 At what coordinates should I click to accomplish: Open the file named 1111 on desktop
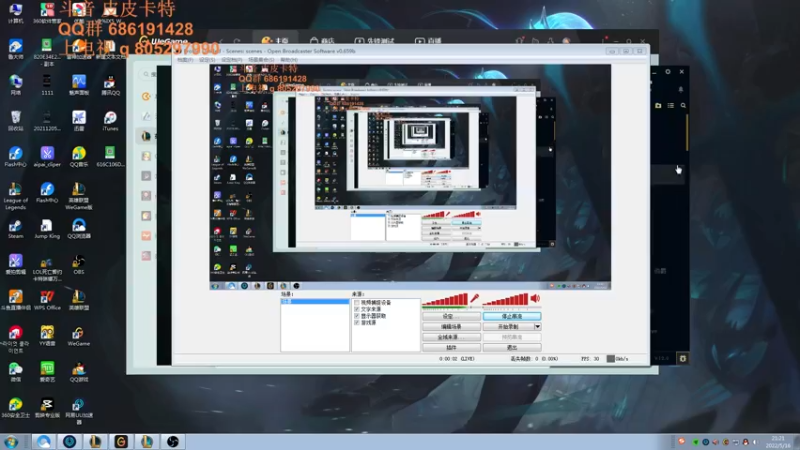point(47,86)
